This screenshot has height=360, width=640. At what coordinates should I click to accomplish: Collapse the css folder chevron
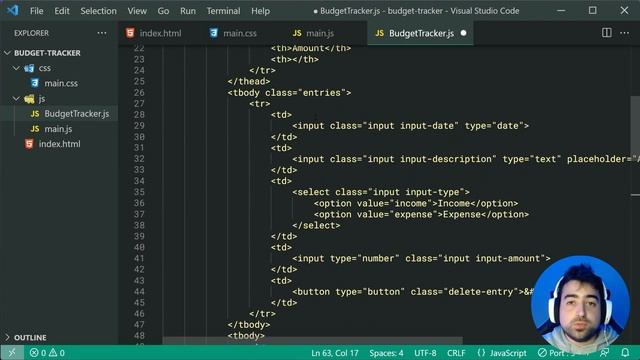coord(16,68)
